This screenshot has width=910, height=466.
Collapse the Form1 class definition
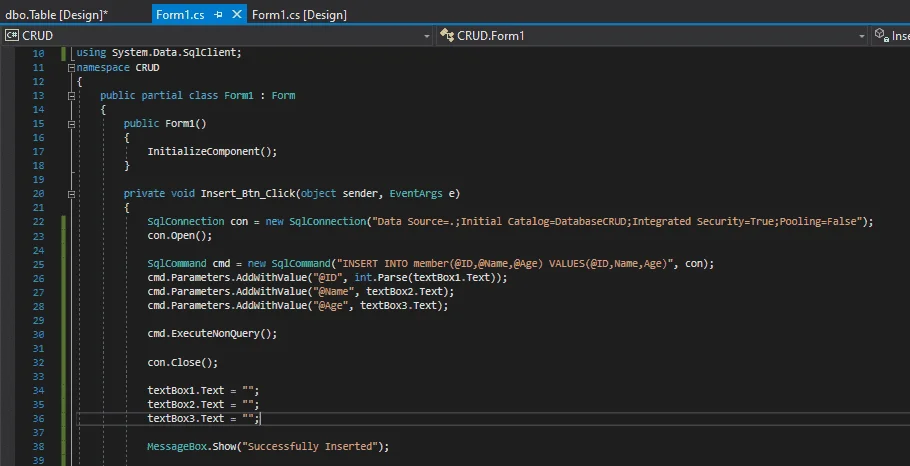pos(71,96)
